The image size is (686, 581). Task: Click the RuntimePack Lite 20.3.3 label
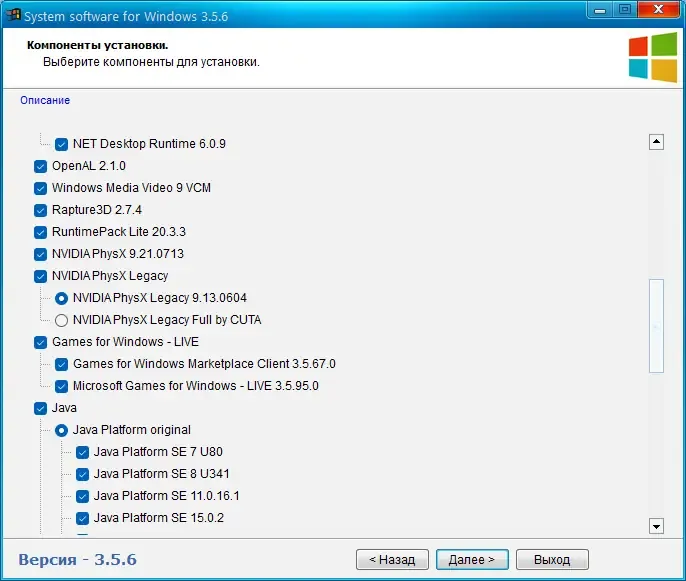pyautogui.click(x=119, y=232)
